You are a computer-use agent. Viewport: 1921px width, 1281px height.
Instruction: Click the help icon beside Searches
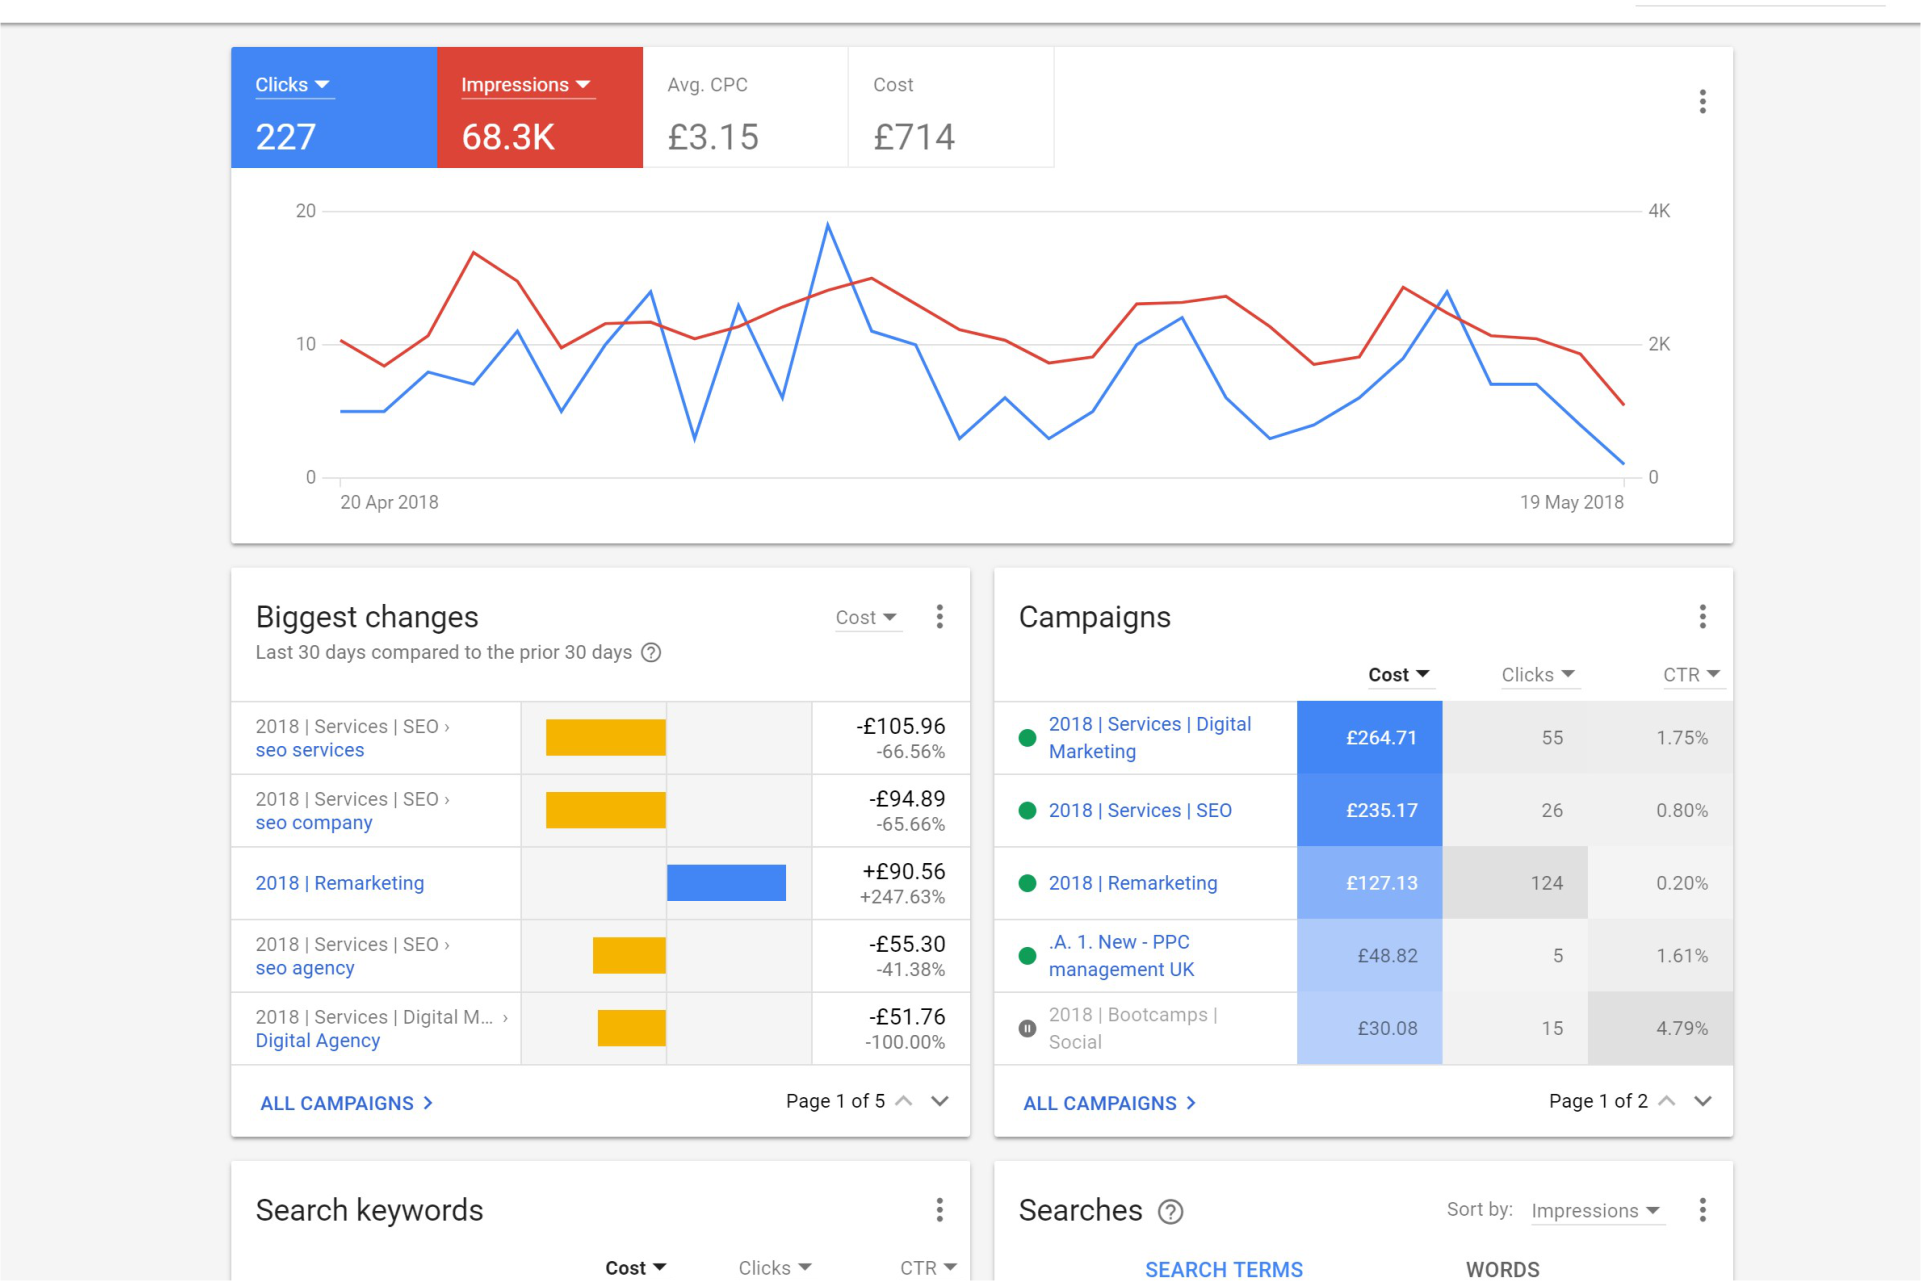click(x=1170, y=1212)
